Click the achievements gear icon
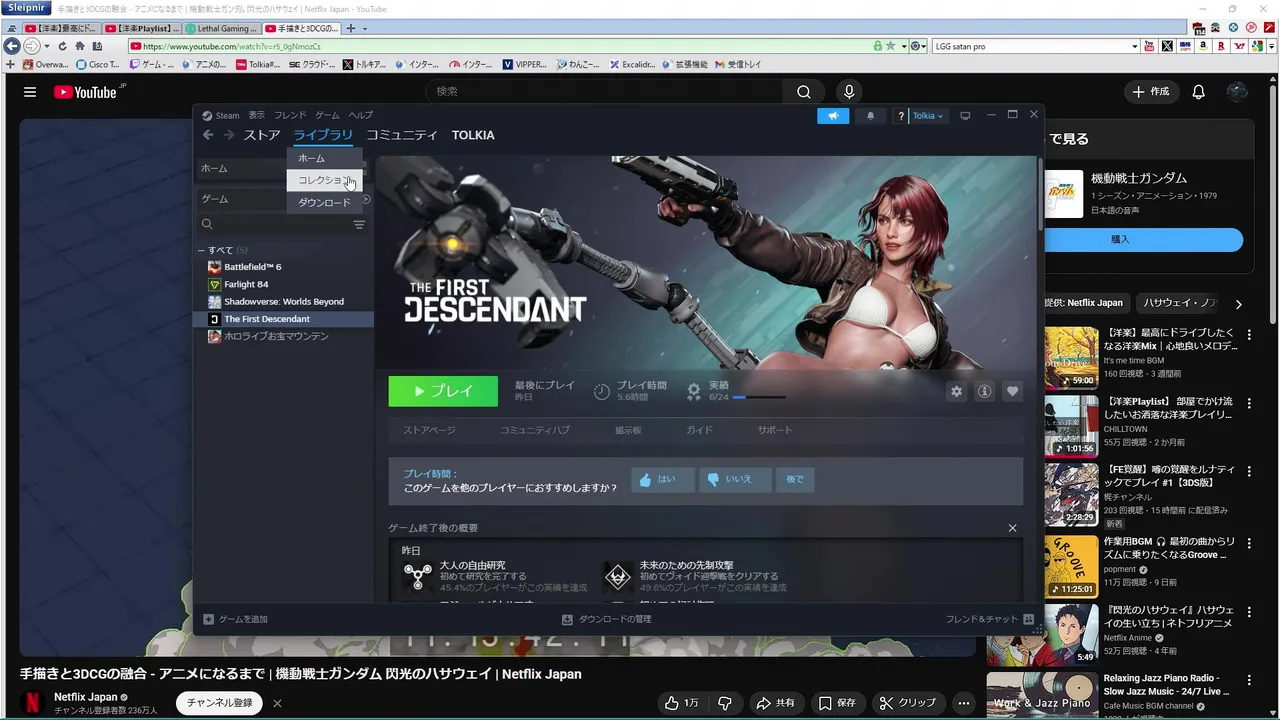This screenshot has width=1280, height=720. [x=694, y=391]
